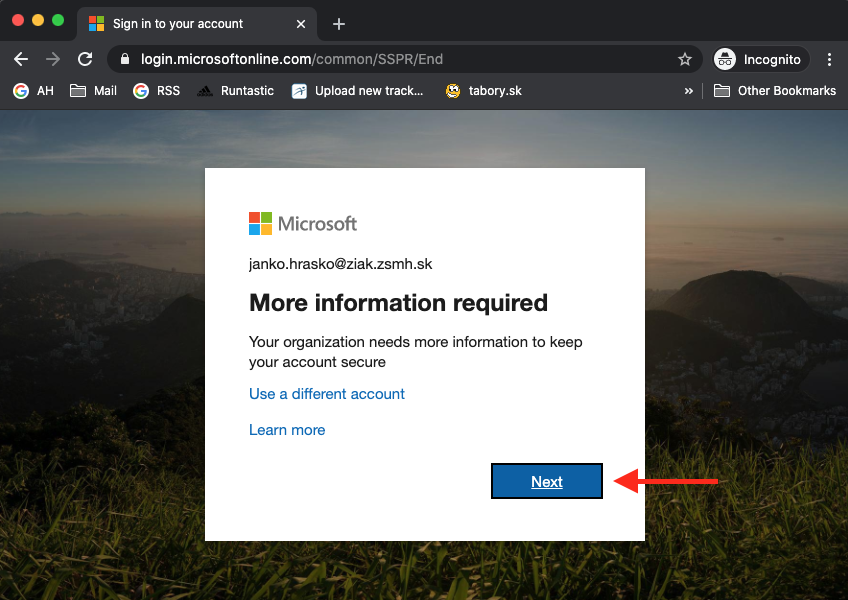
Task: Open a new tab with plus button
Action: click(x=339, y=23)
